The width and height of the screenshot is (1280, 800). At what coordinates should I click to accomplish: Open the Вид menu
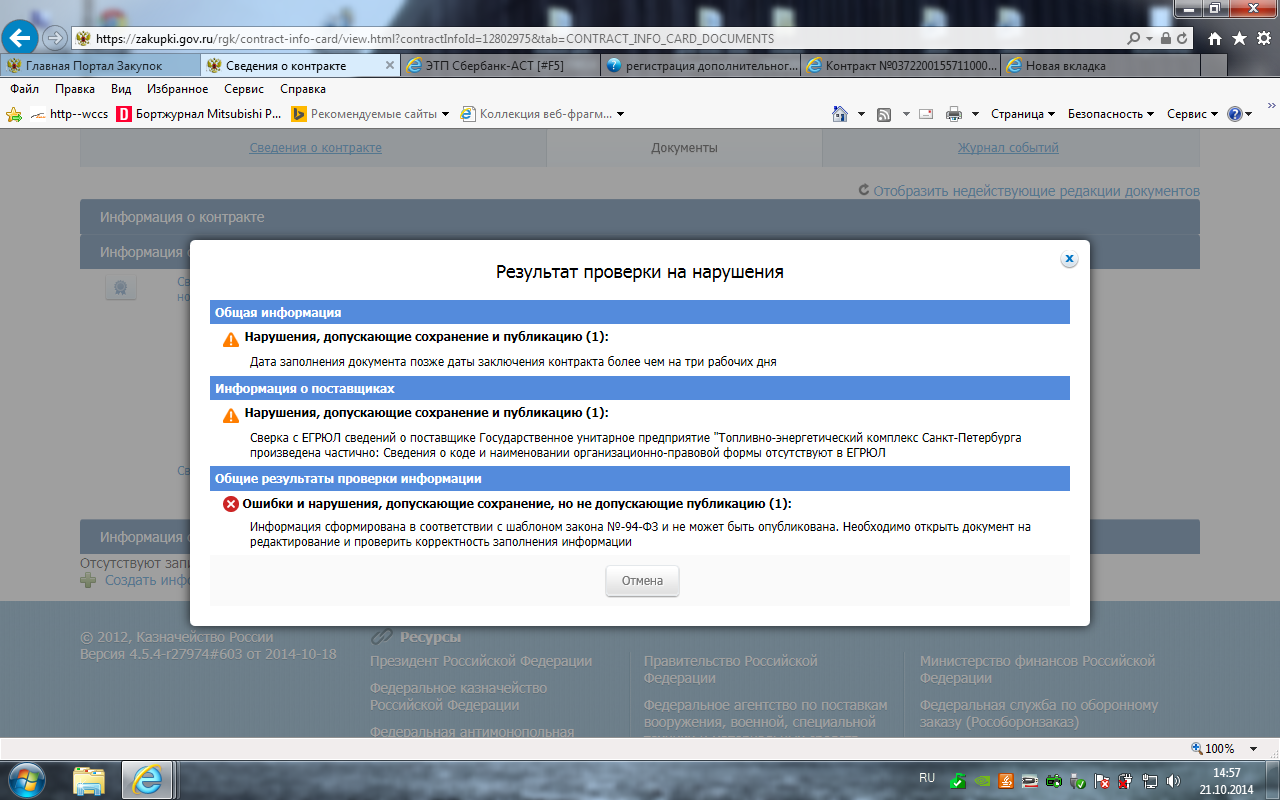[121, 89]
